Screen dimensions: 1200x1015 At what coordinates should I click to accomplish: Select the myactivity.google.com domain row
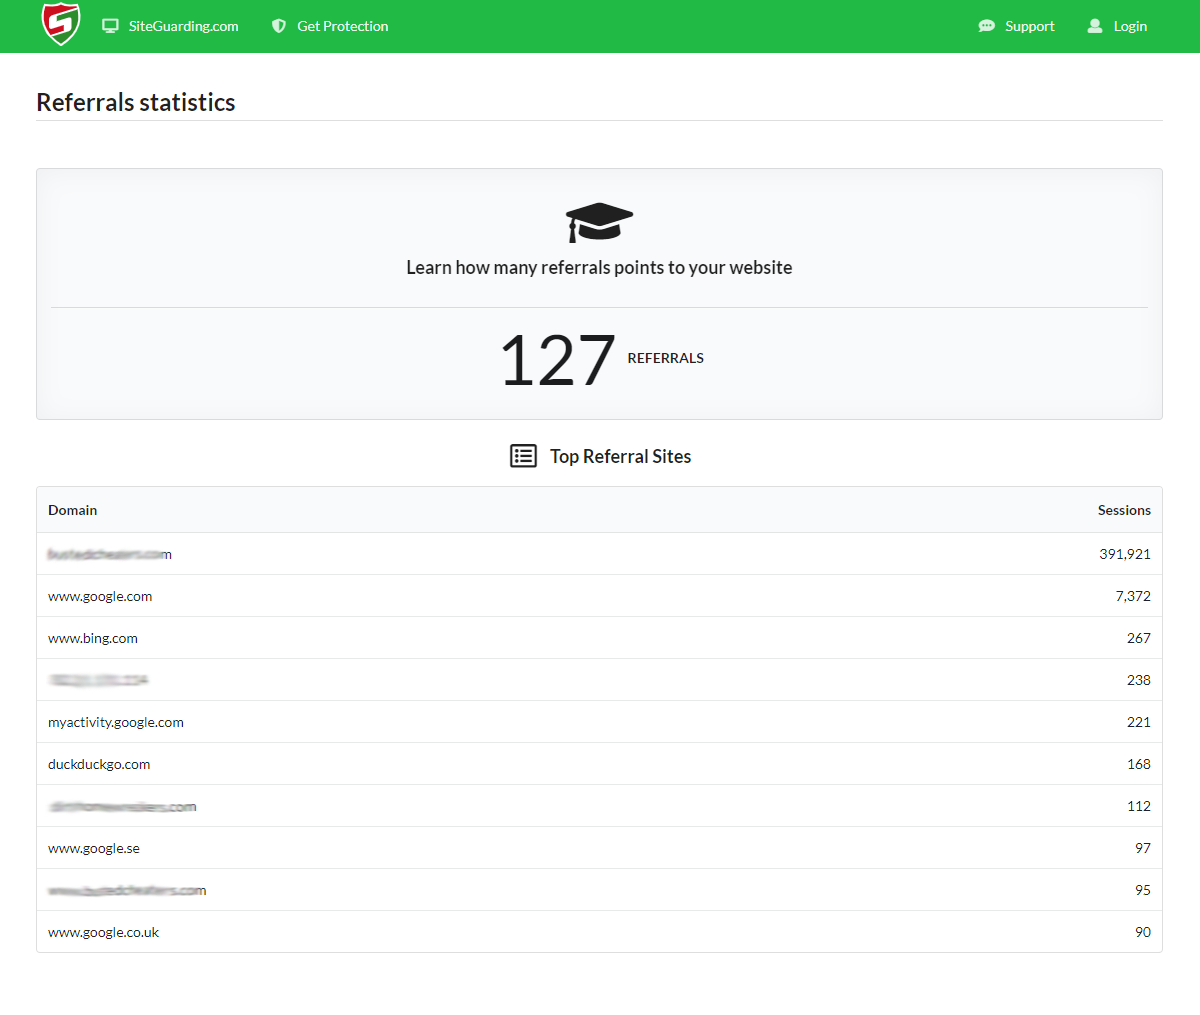point(599,722)
